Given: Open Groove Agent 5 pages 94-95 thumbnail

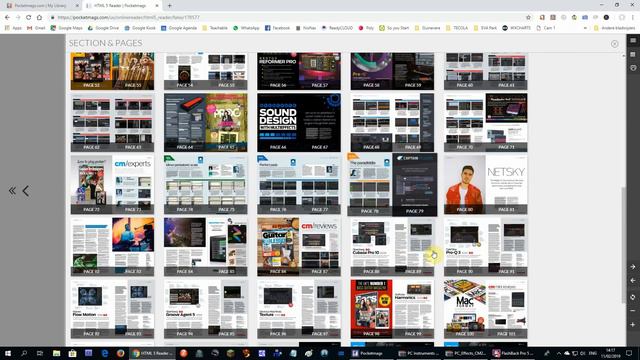Looking at the screenshot, I should [206, 309].
